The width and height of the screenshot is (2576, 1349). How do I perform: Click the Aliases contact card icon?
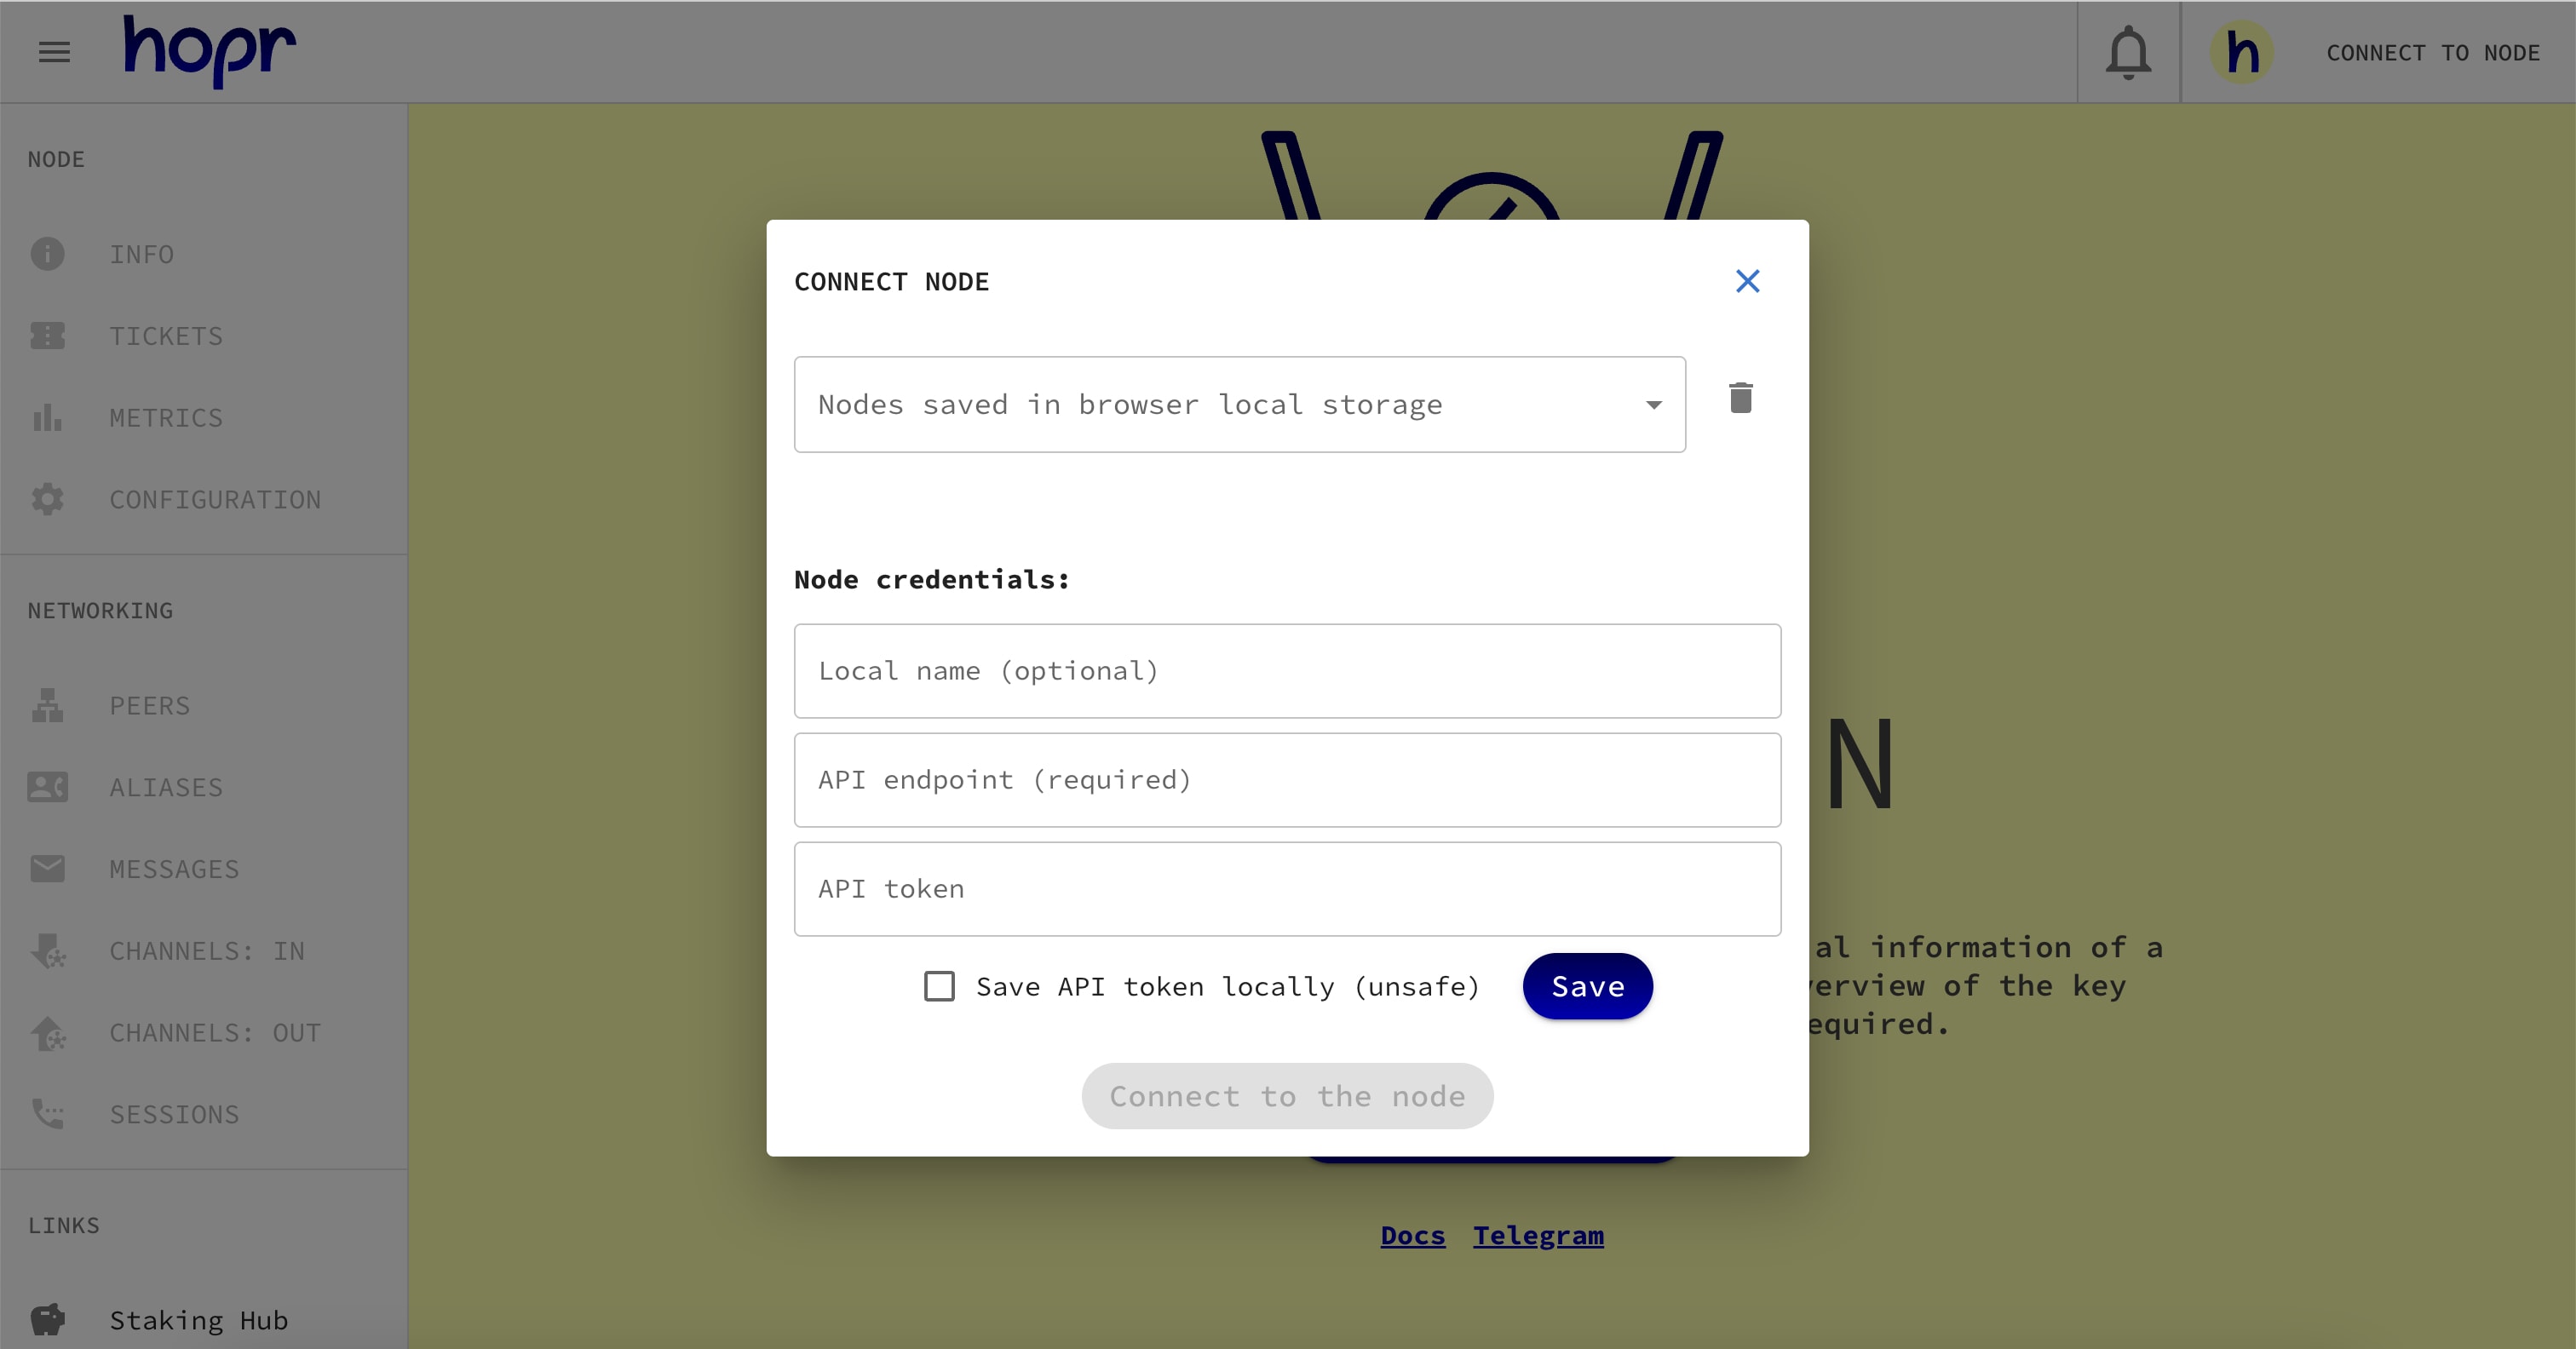click(47, 787)
